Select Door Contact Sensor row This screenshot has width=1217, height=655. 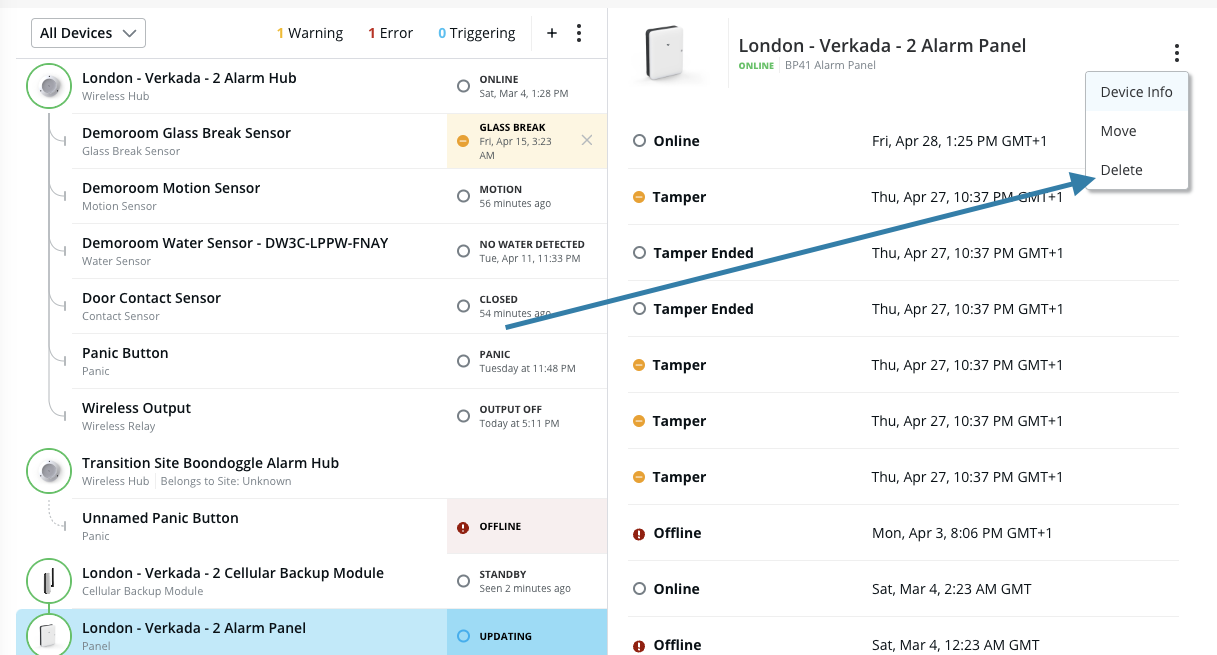[151, 305]
